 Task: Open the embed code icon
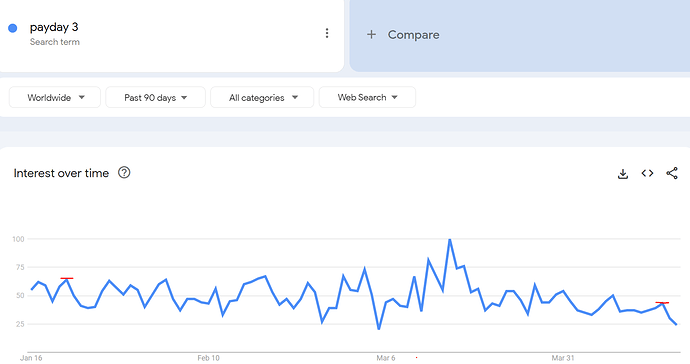(x=647, y=173)
